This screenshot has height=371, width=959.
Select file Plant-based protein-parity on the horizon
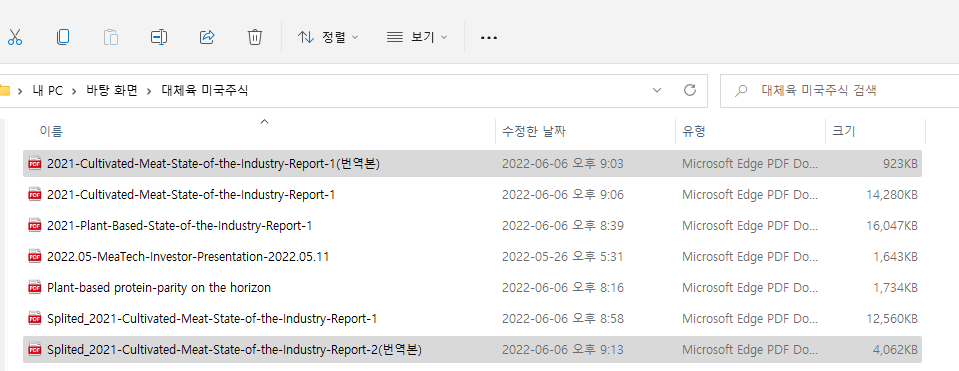(472, 287)
